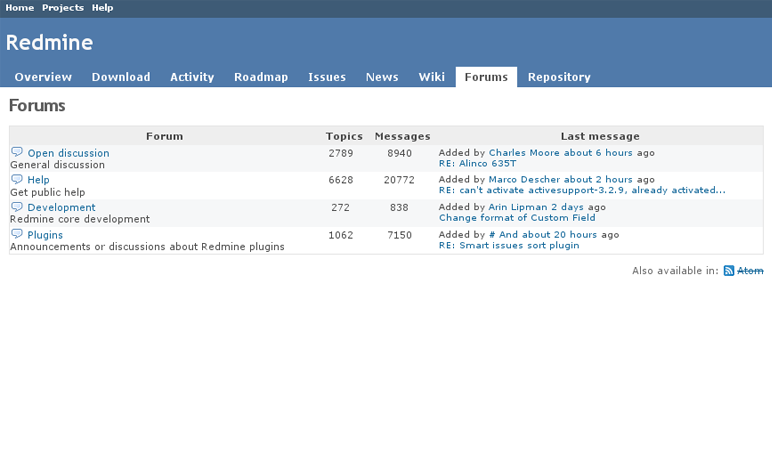Open the Help forum link
This screenshot has height=454, width=772.
[x=38, y=180]
